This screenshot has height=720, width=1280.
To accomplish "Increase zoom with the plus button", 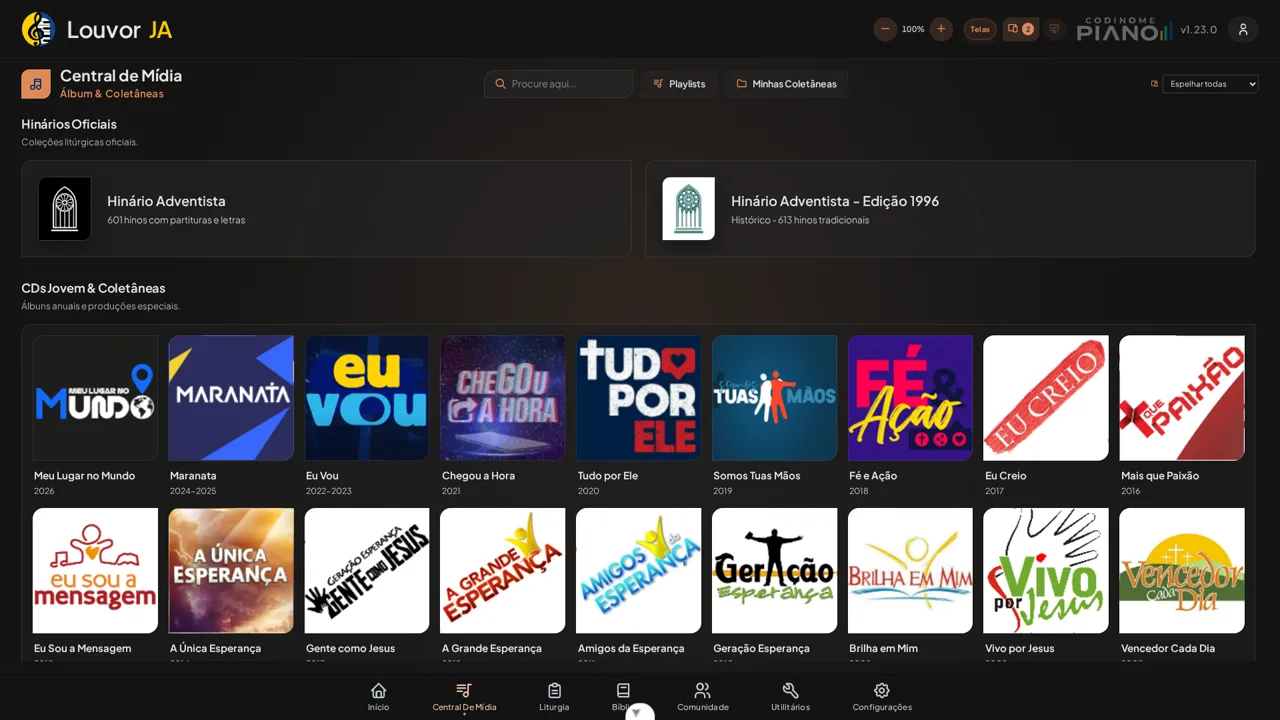I will pos(941,29).
